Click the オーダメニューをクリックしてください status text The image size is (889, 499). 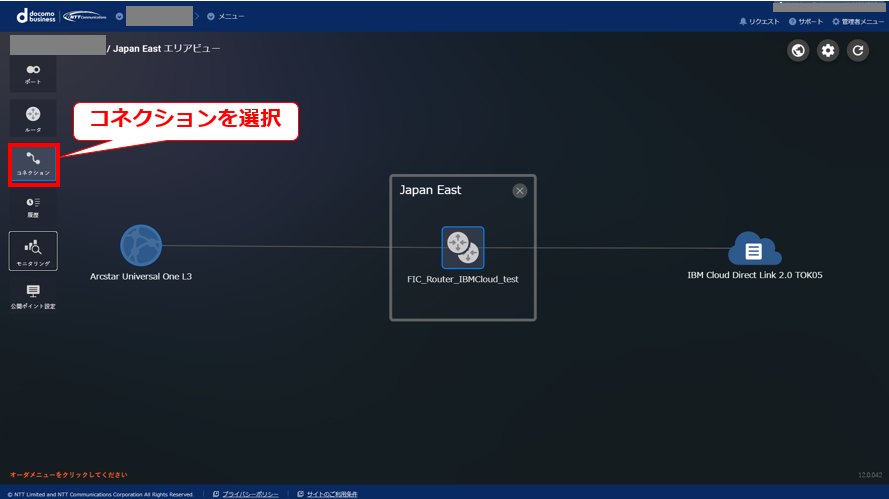[69, 475]
